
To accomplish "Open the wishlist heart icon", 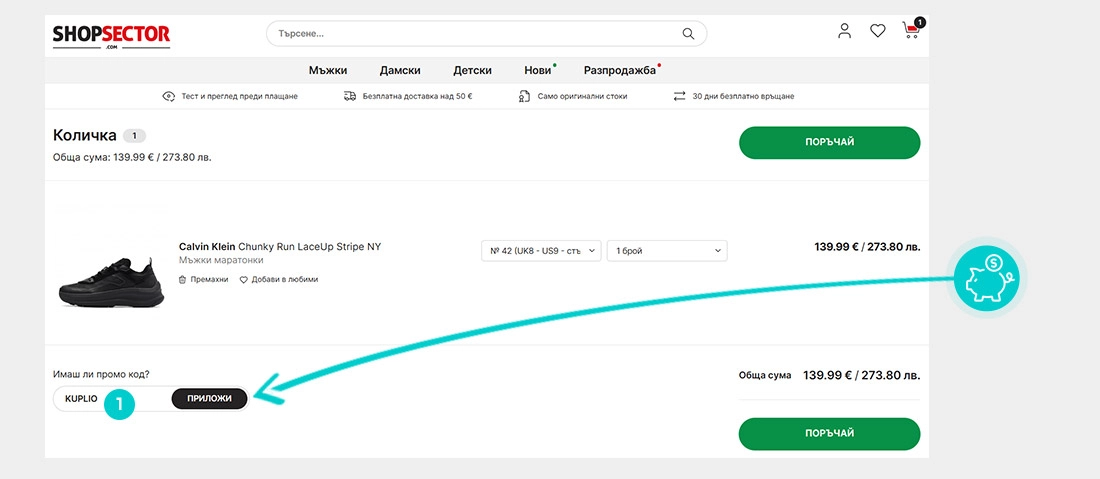I will 878,31.
